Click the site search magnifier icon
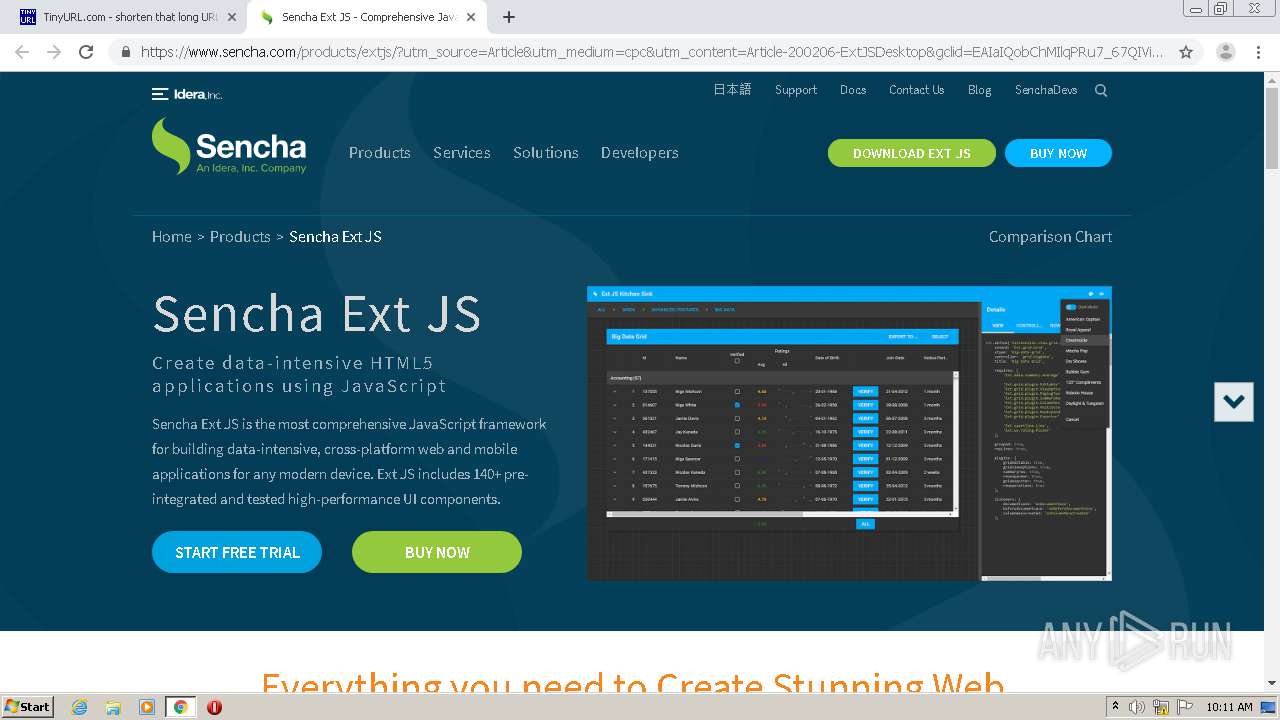Image resolution: width=1280 pixels, height=720 pixels. coord(1101,90)
